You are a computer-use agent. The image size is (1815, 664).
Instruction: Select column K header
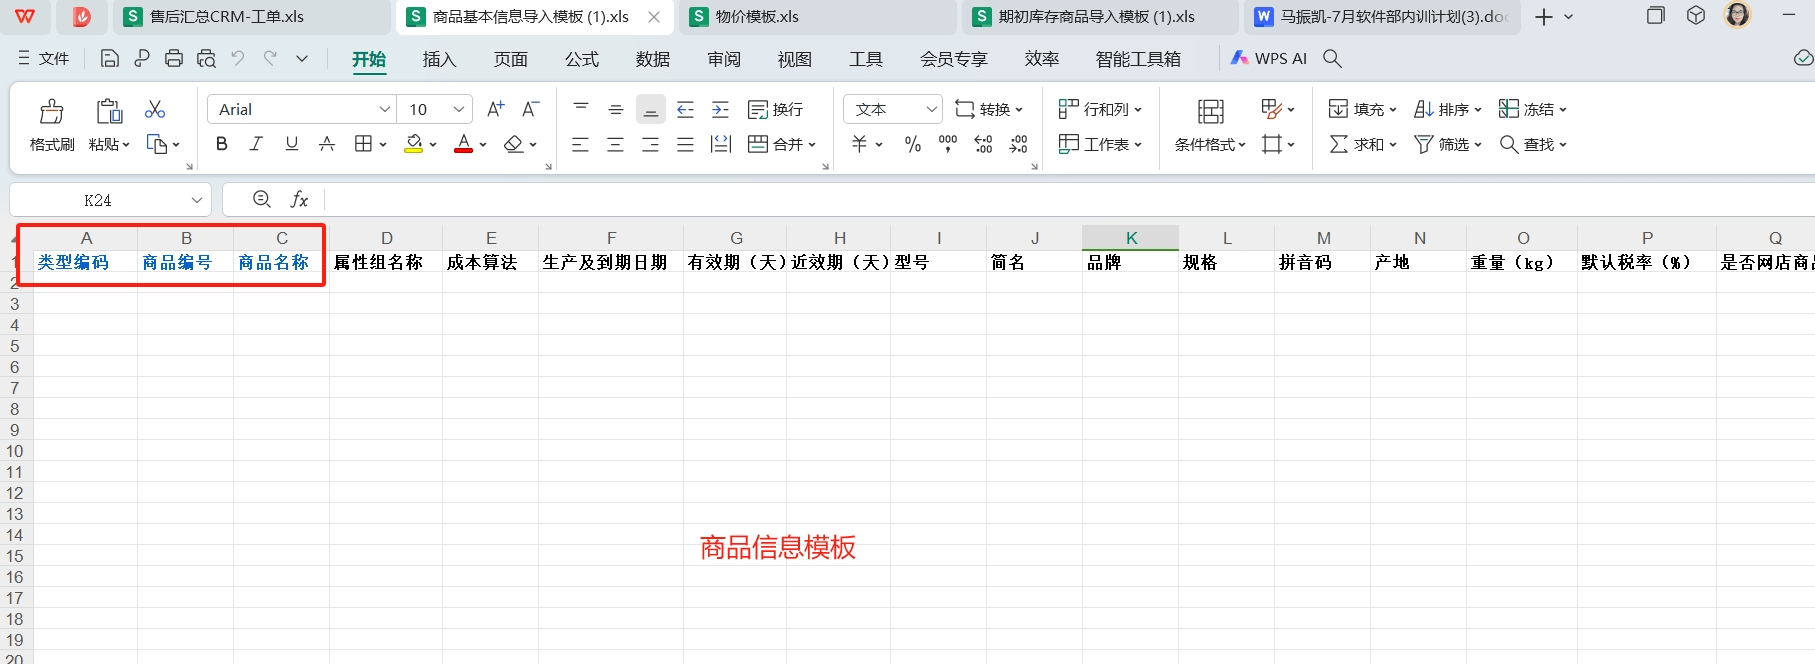(x=1130, y=238)
